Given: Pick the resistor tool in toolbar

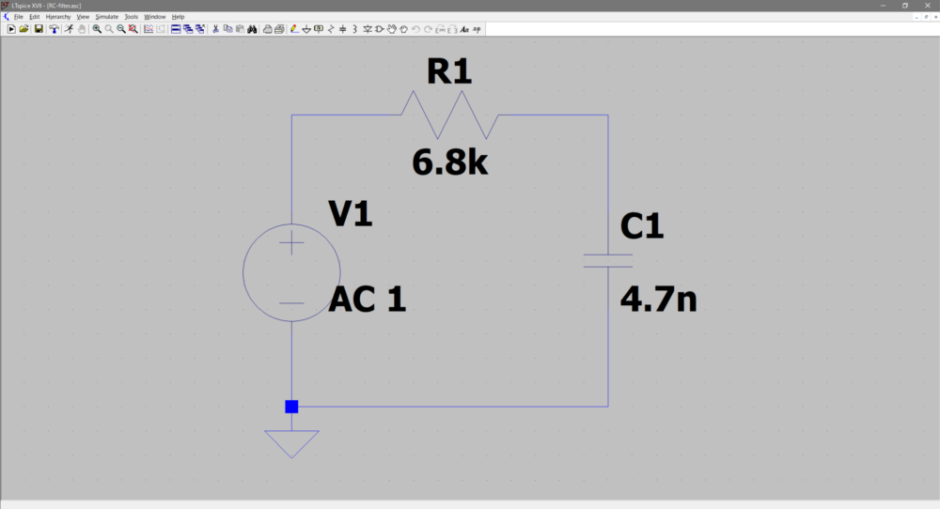Looking at the screenshot, I should [x=330, y=29].
